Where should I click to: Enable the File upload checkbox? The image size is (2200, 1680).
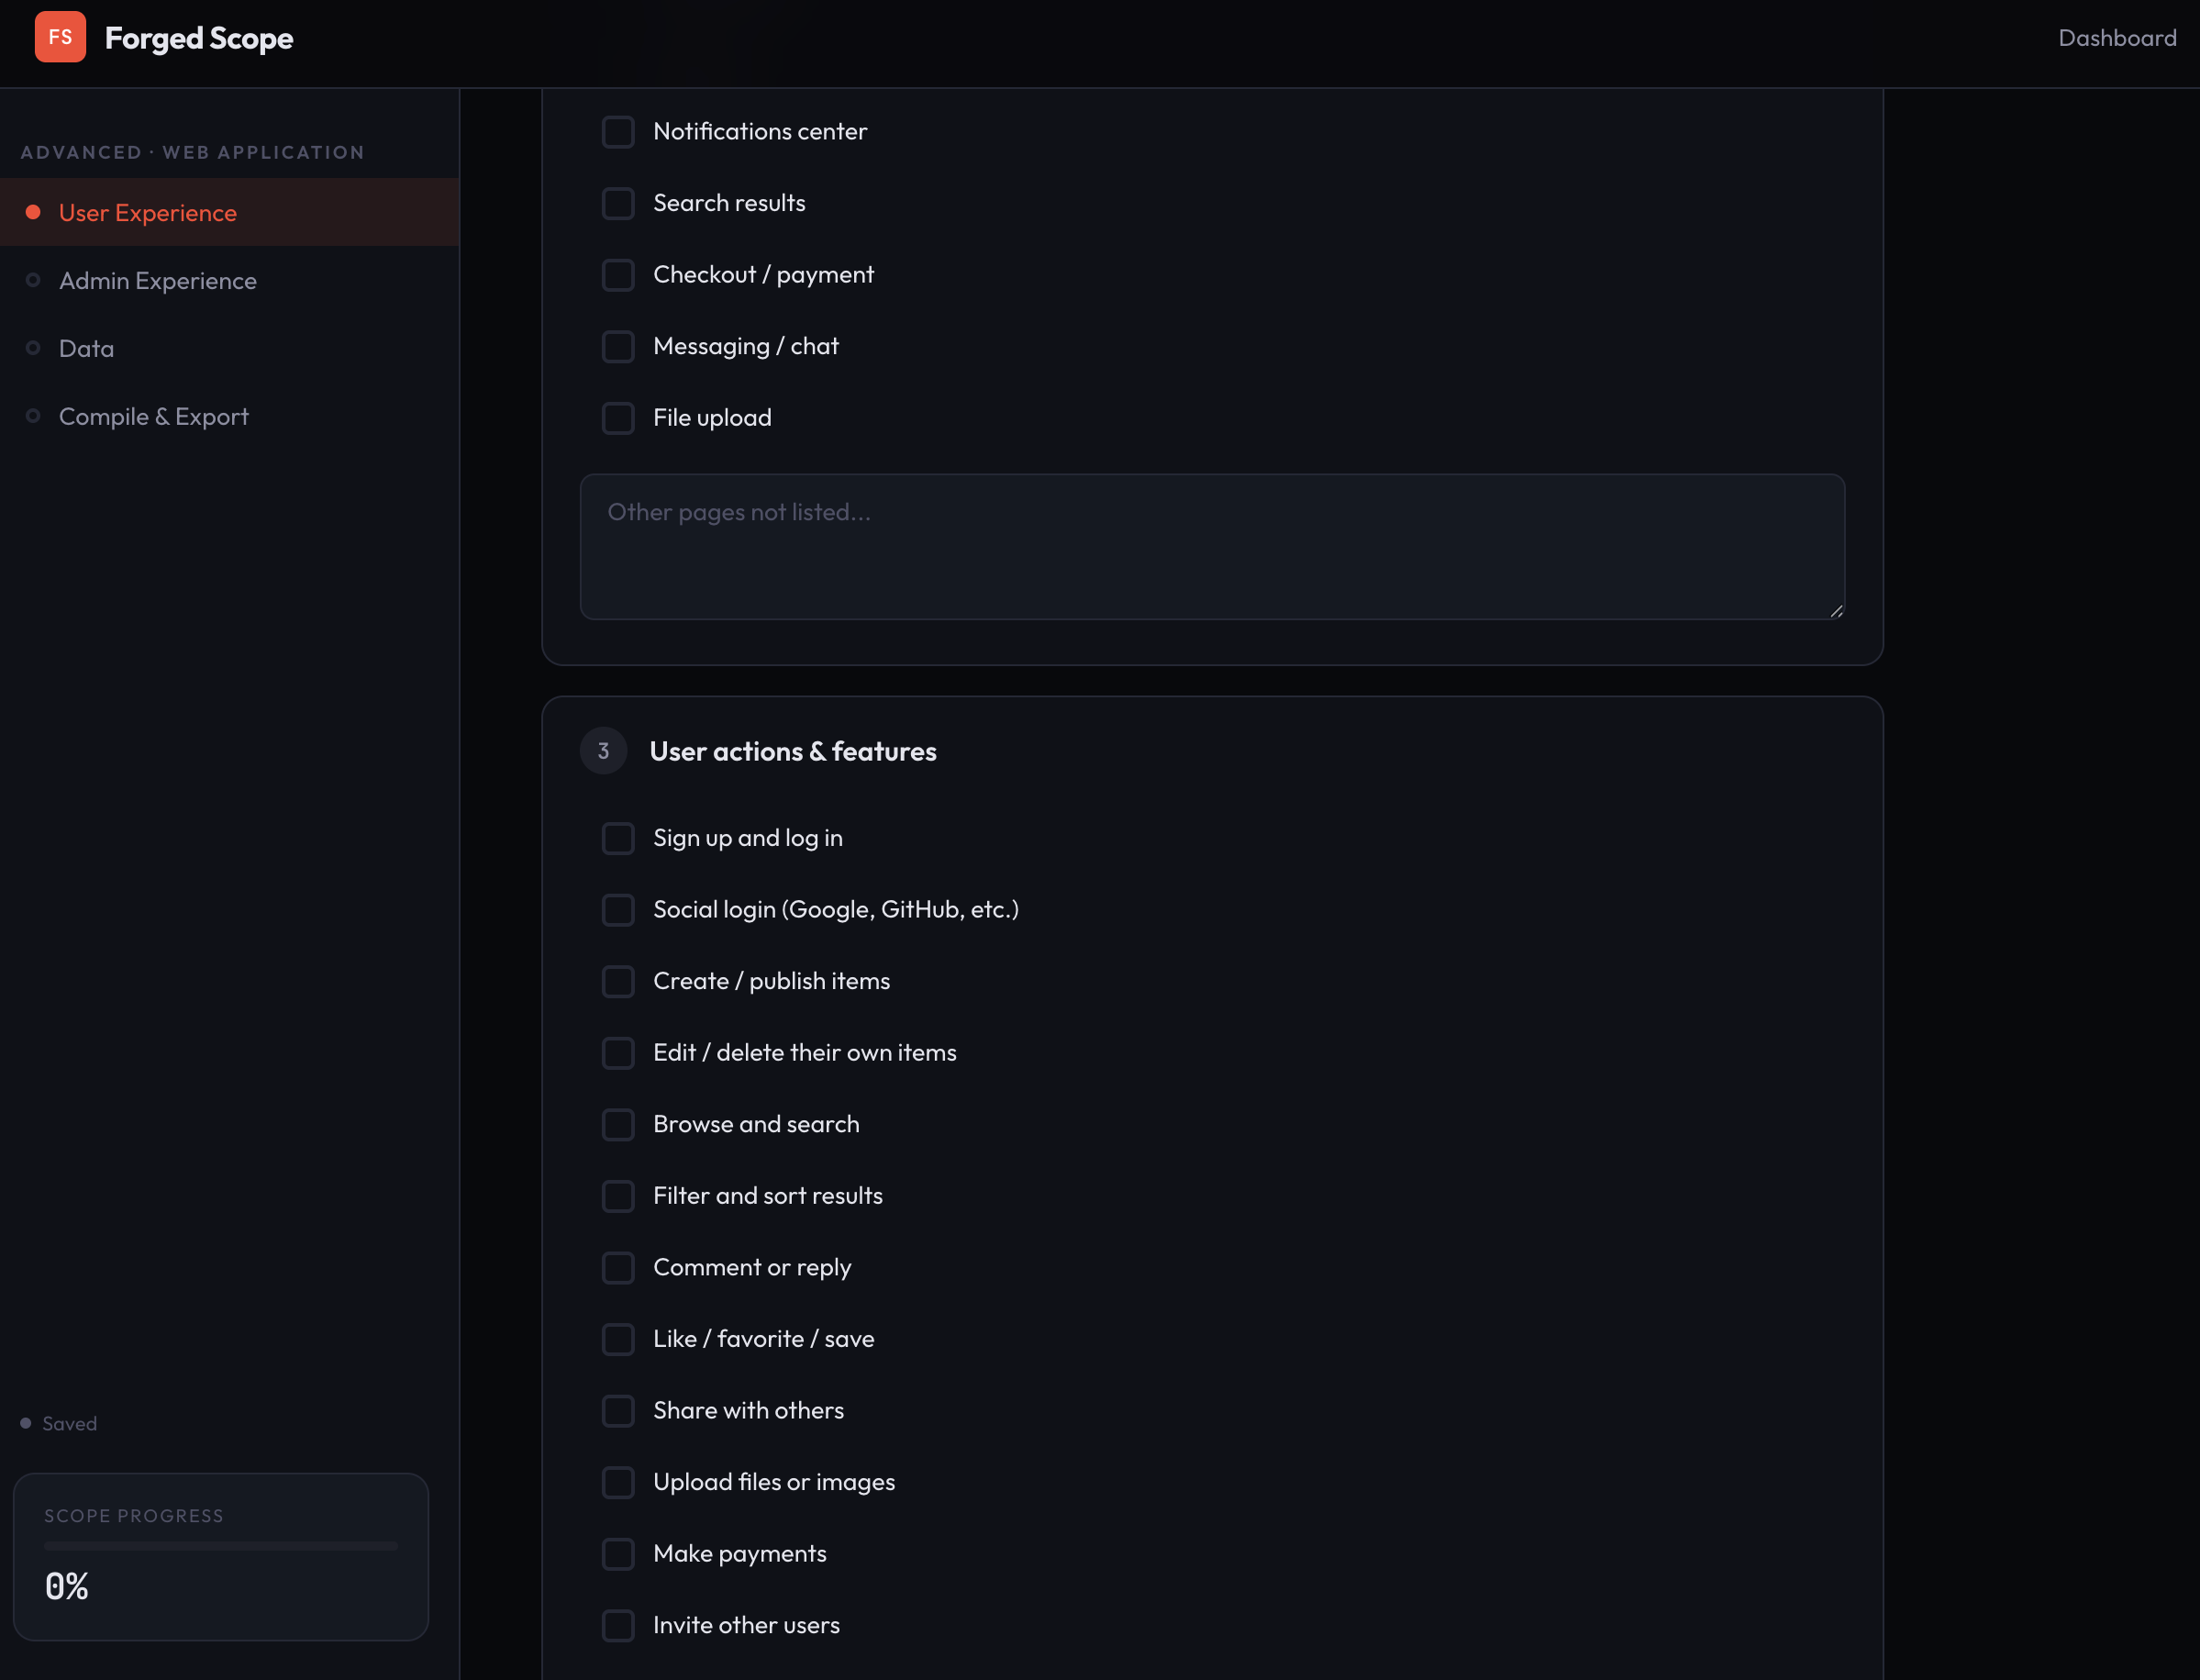point(618,418)
